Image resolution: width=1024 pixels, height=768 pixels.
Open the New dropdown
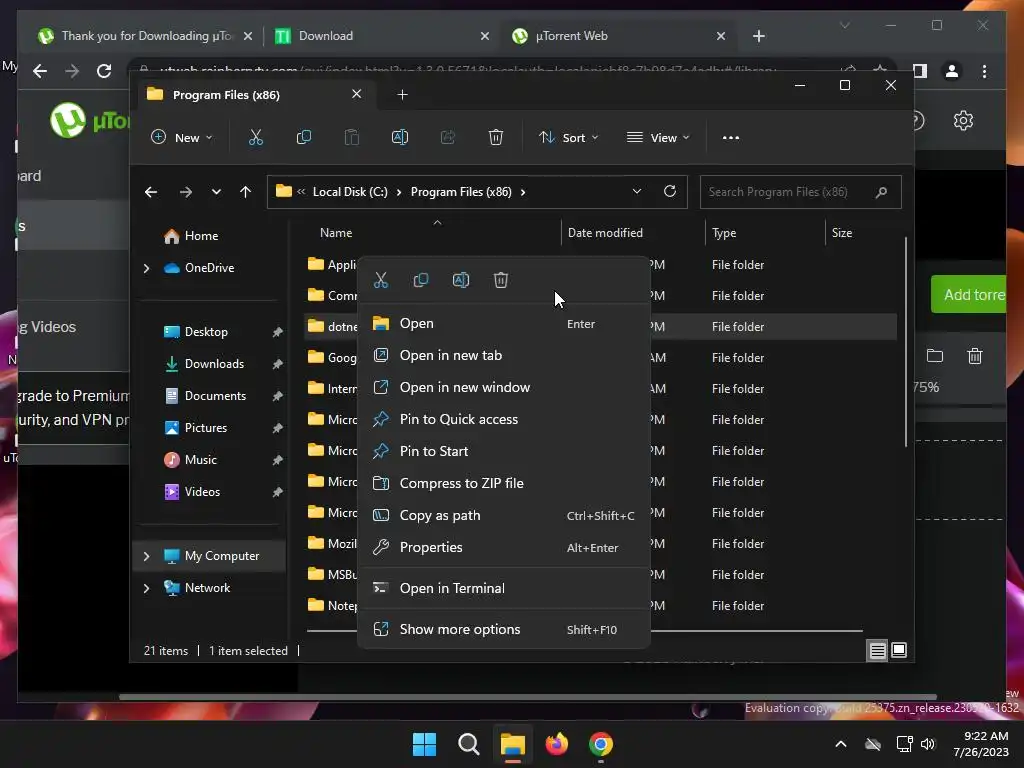click(x=182, y=137)
